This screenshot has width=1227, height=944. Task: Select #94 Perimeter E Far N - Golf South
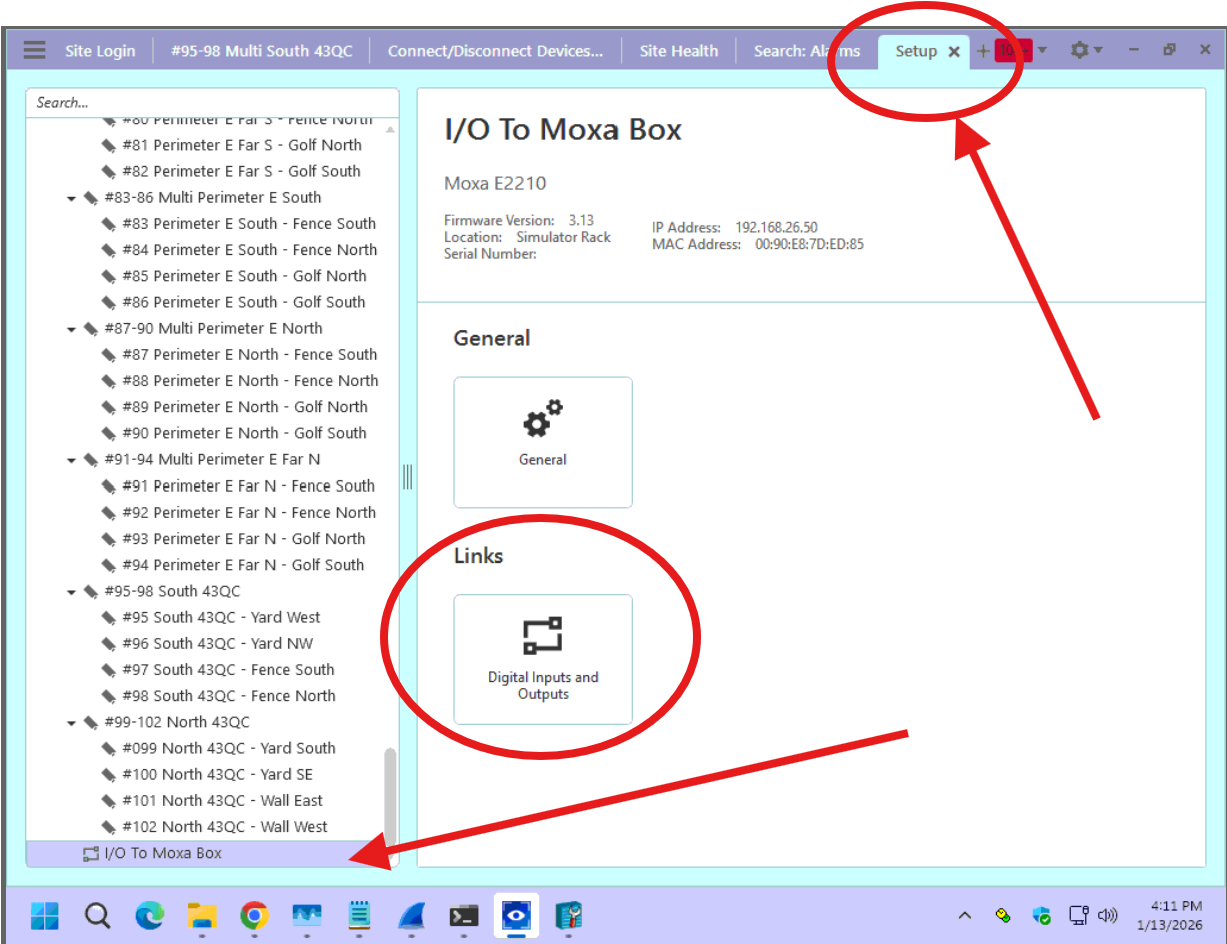pos(243,565)
